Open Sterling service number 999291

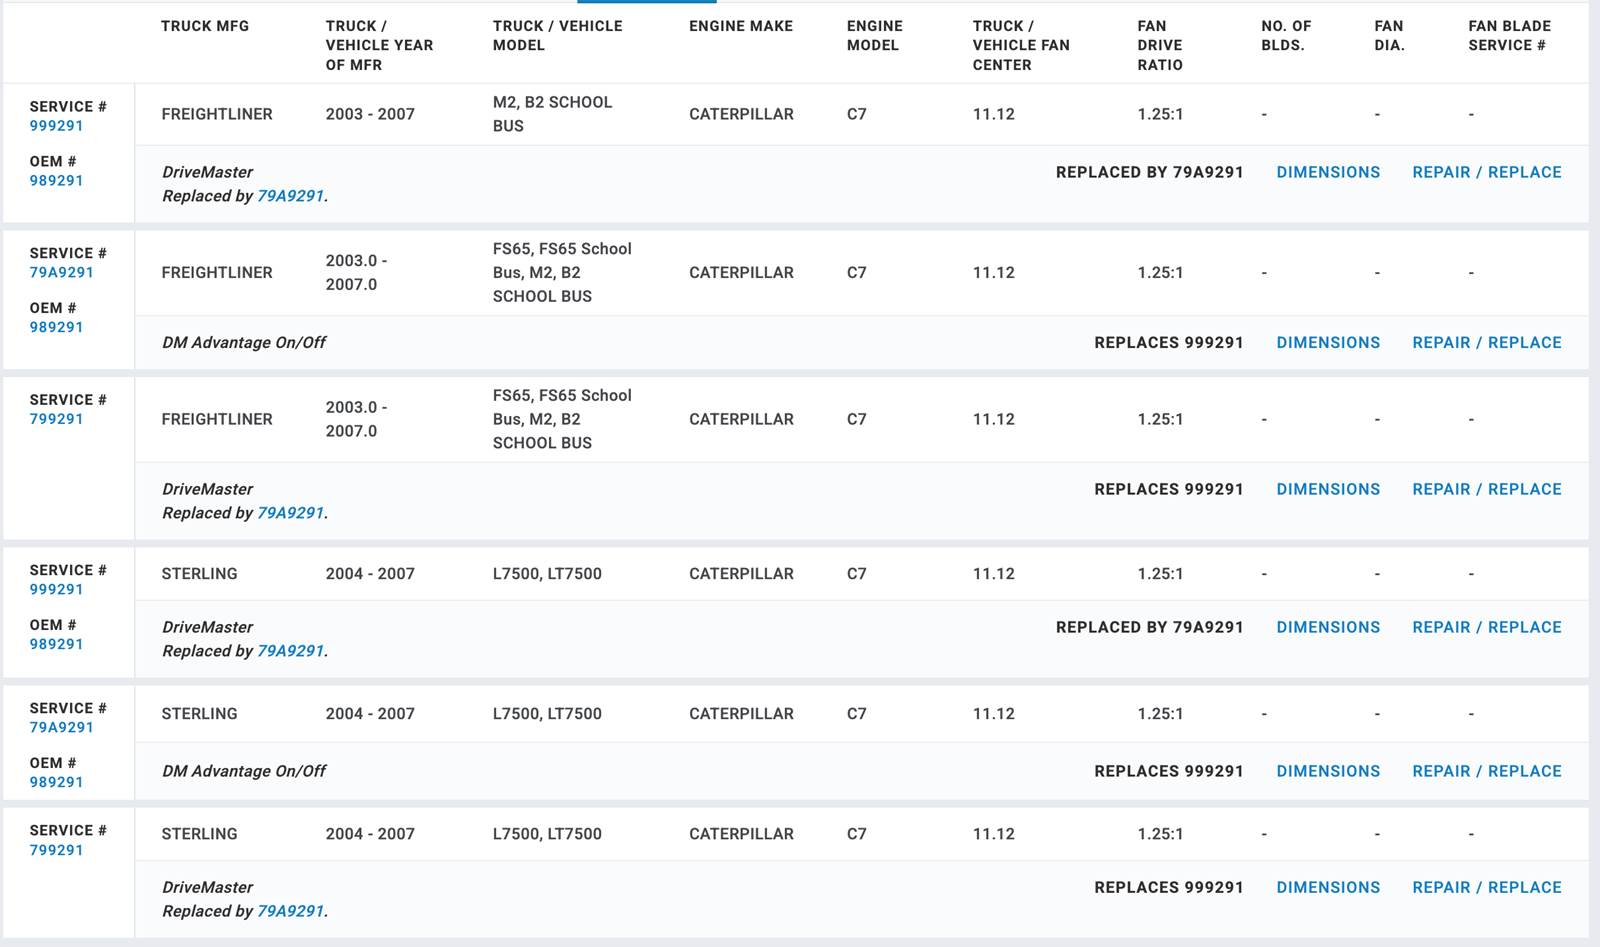tap(56, 589)
